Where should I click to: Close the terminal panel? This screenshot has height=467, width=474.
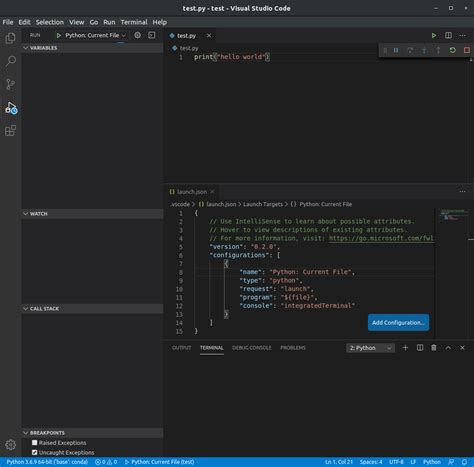point(462,348)
